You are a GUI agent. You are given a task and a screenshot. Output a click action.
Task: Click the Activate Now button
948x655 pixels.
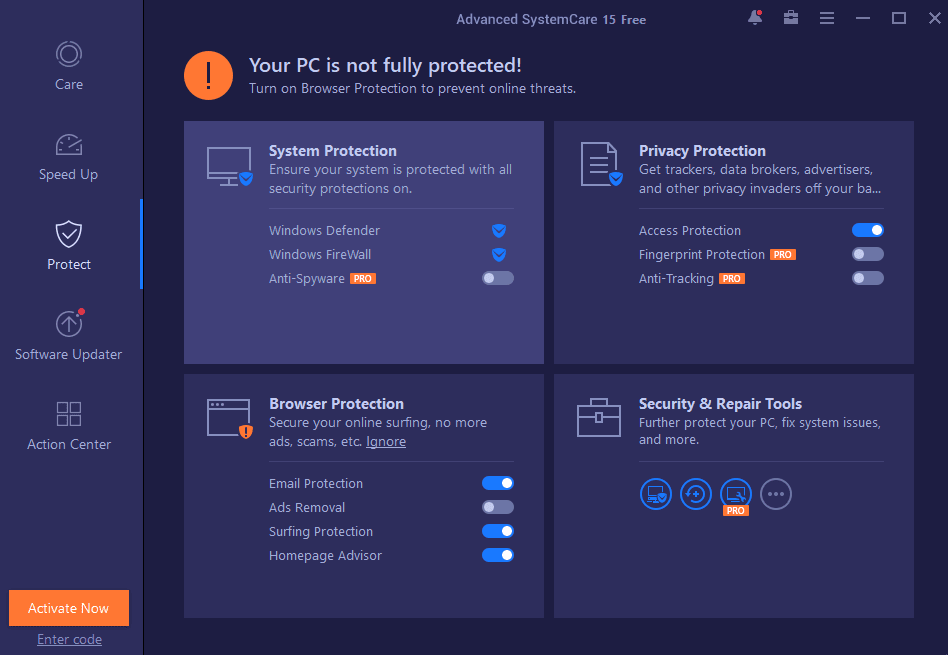coord(68,607)
